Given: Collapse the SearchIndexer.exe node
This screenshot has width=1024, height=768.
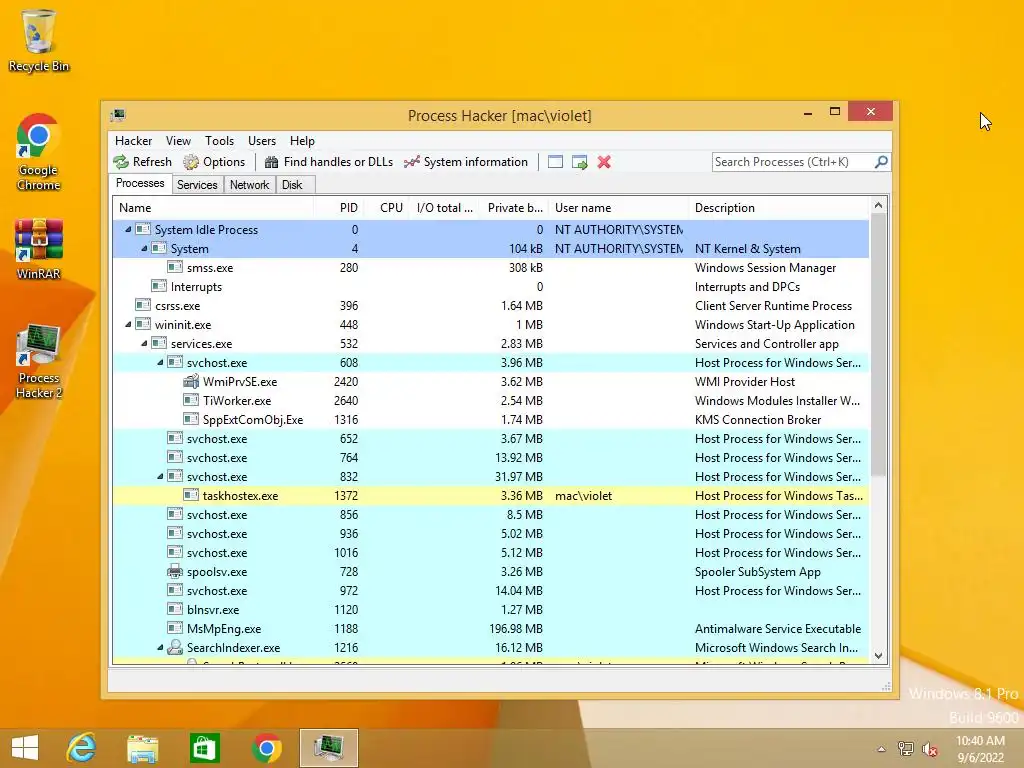Looking at the screenshot, I should tap(160, 648).
